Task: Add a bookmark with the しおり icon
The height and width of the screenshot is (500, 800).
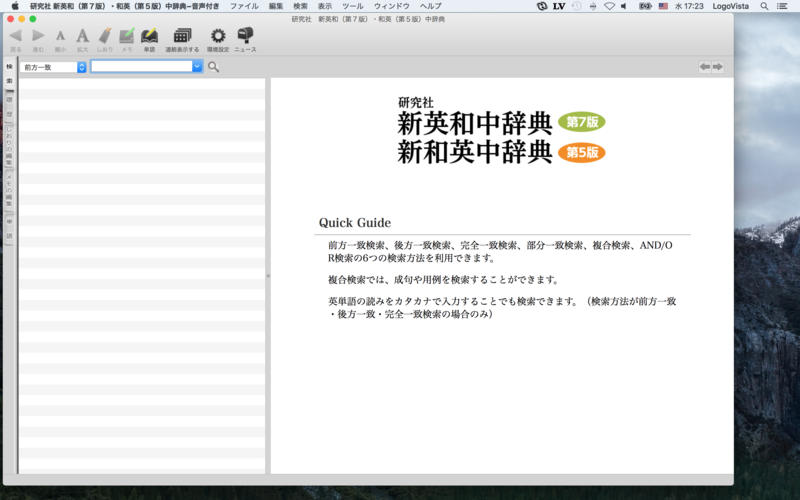Action: (x=104, y=36)
